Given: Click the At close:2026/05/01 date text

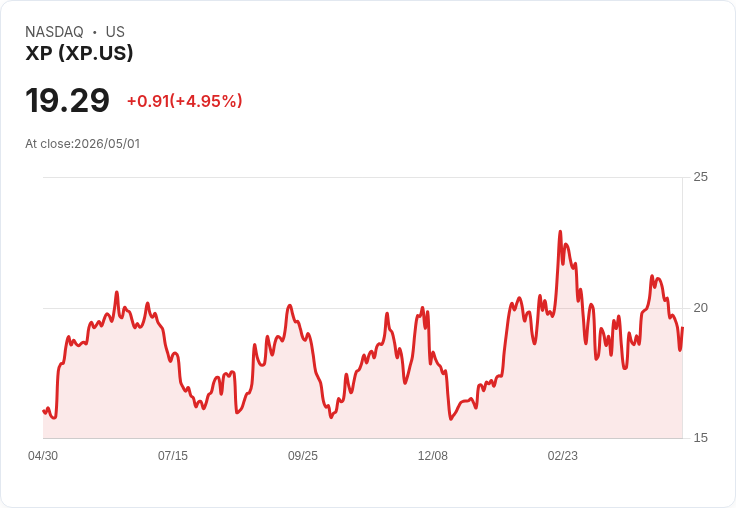Looking at the screenshot, I should pos(83,144).
